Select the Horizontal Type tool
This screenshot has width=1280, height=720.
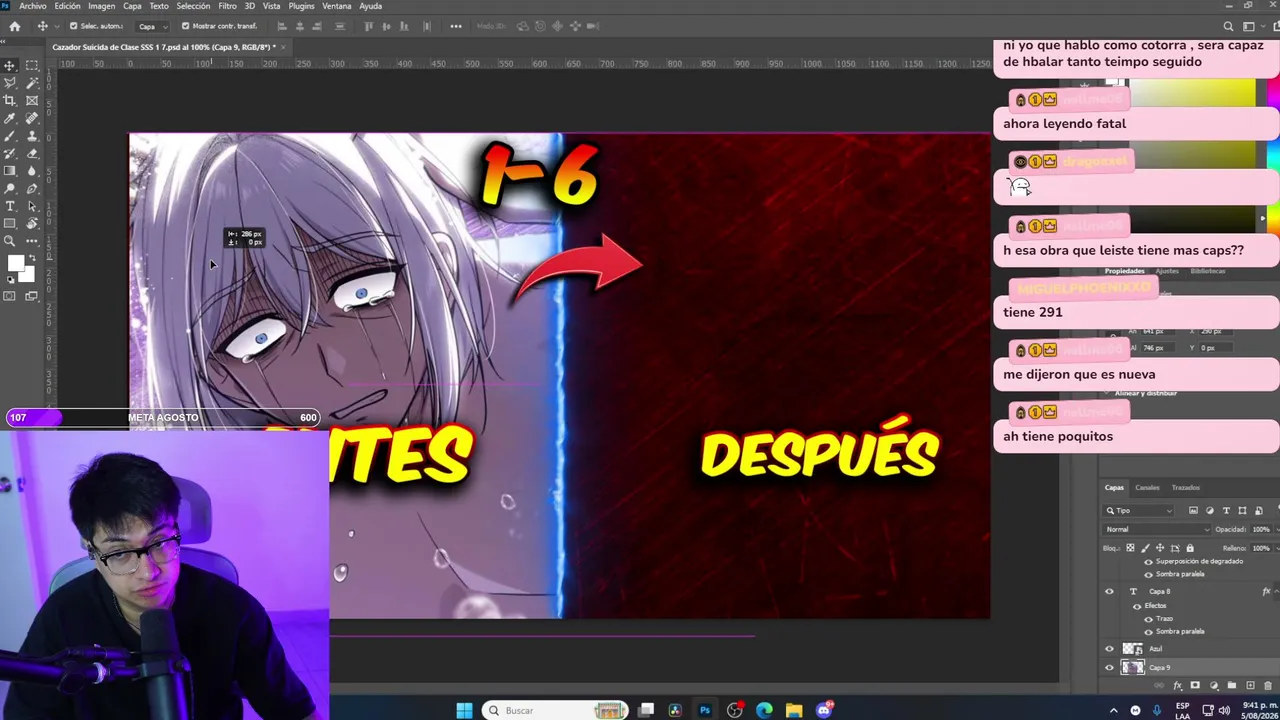(10, 206)
